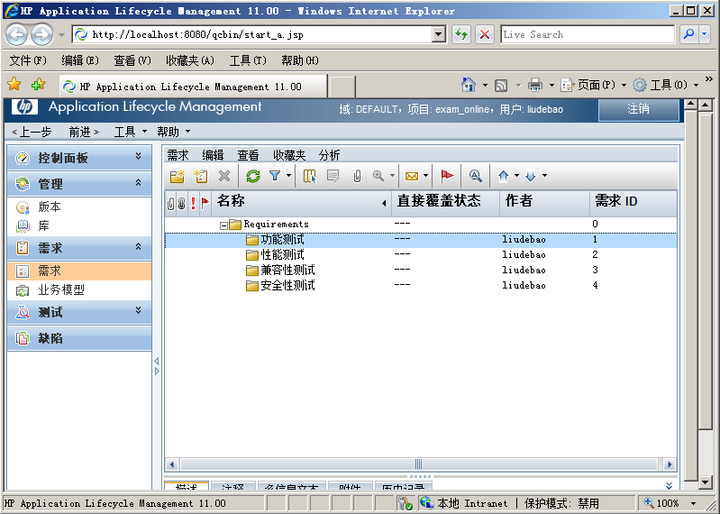Collapse the Requirements root tree node
This screenshot has height=514, width=720.
point(224,225)
